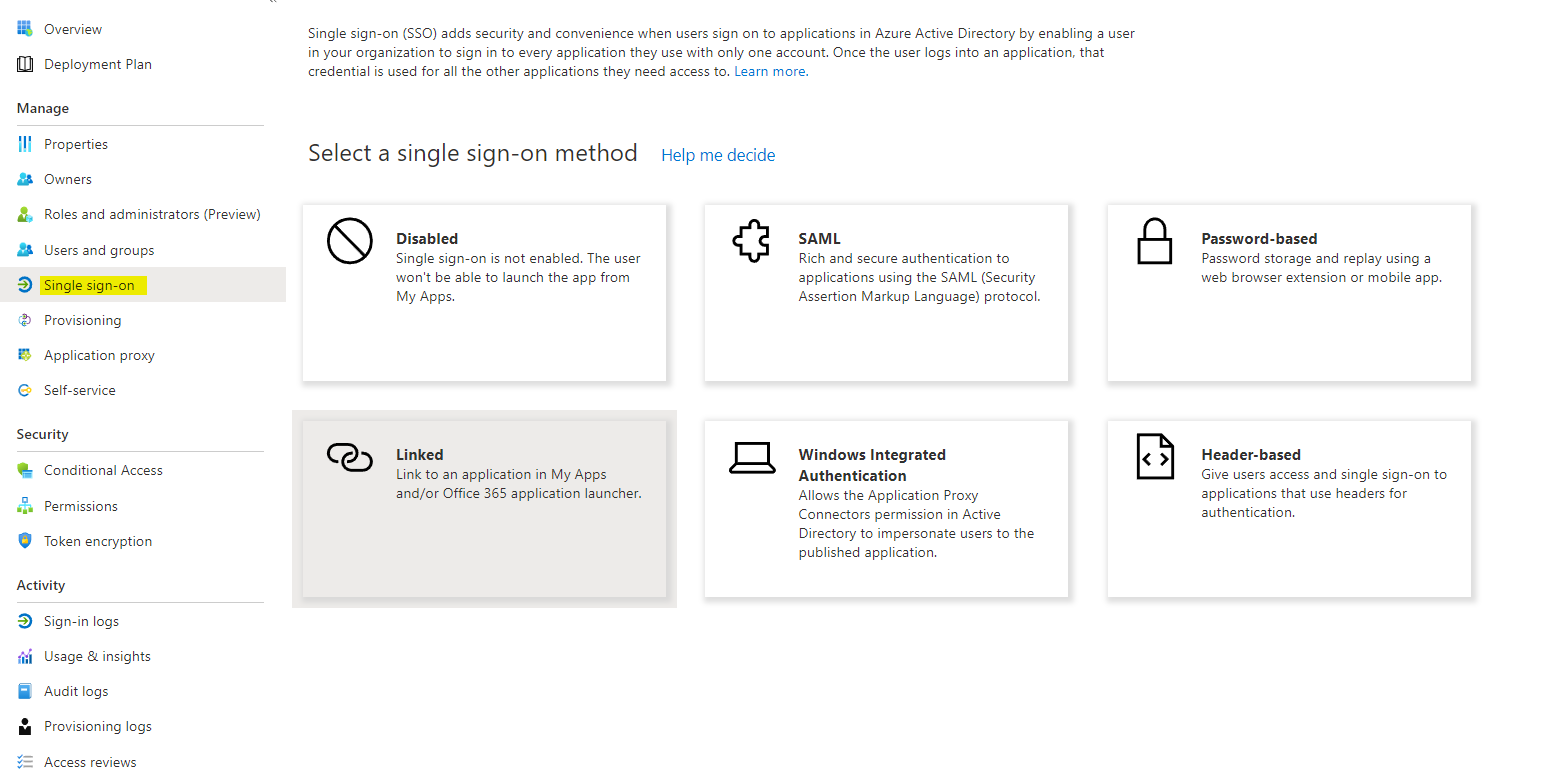The height and width of the screenshot is (776, 1543).
Task: Click the Help me decide link
Action: (718, 154)
